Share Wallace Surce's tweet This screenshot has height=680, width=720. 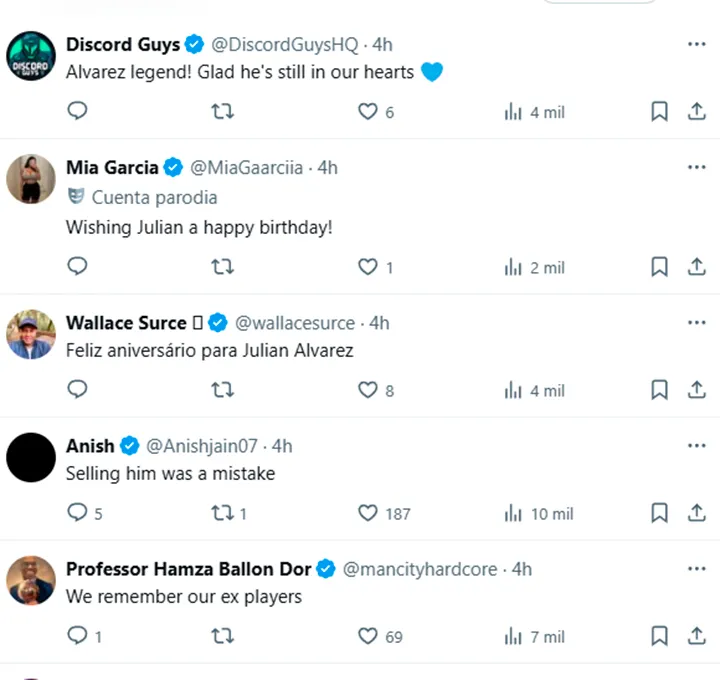click(x=697, y=390)
